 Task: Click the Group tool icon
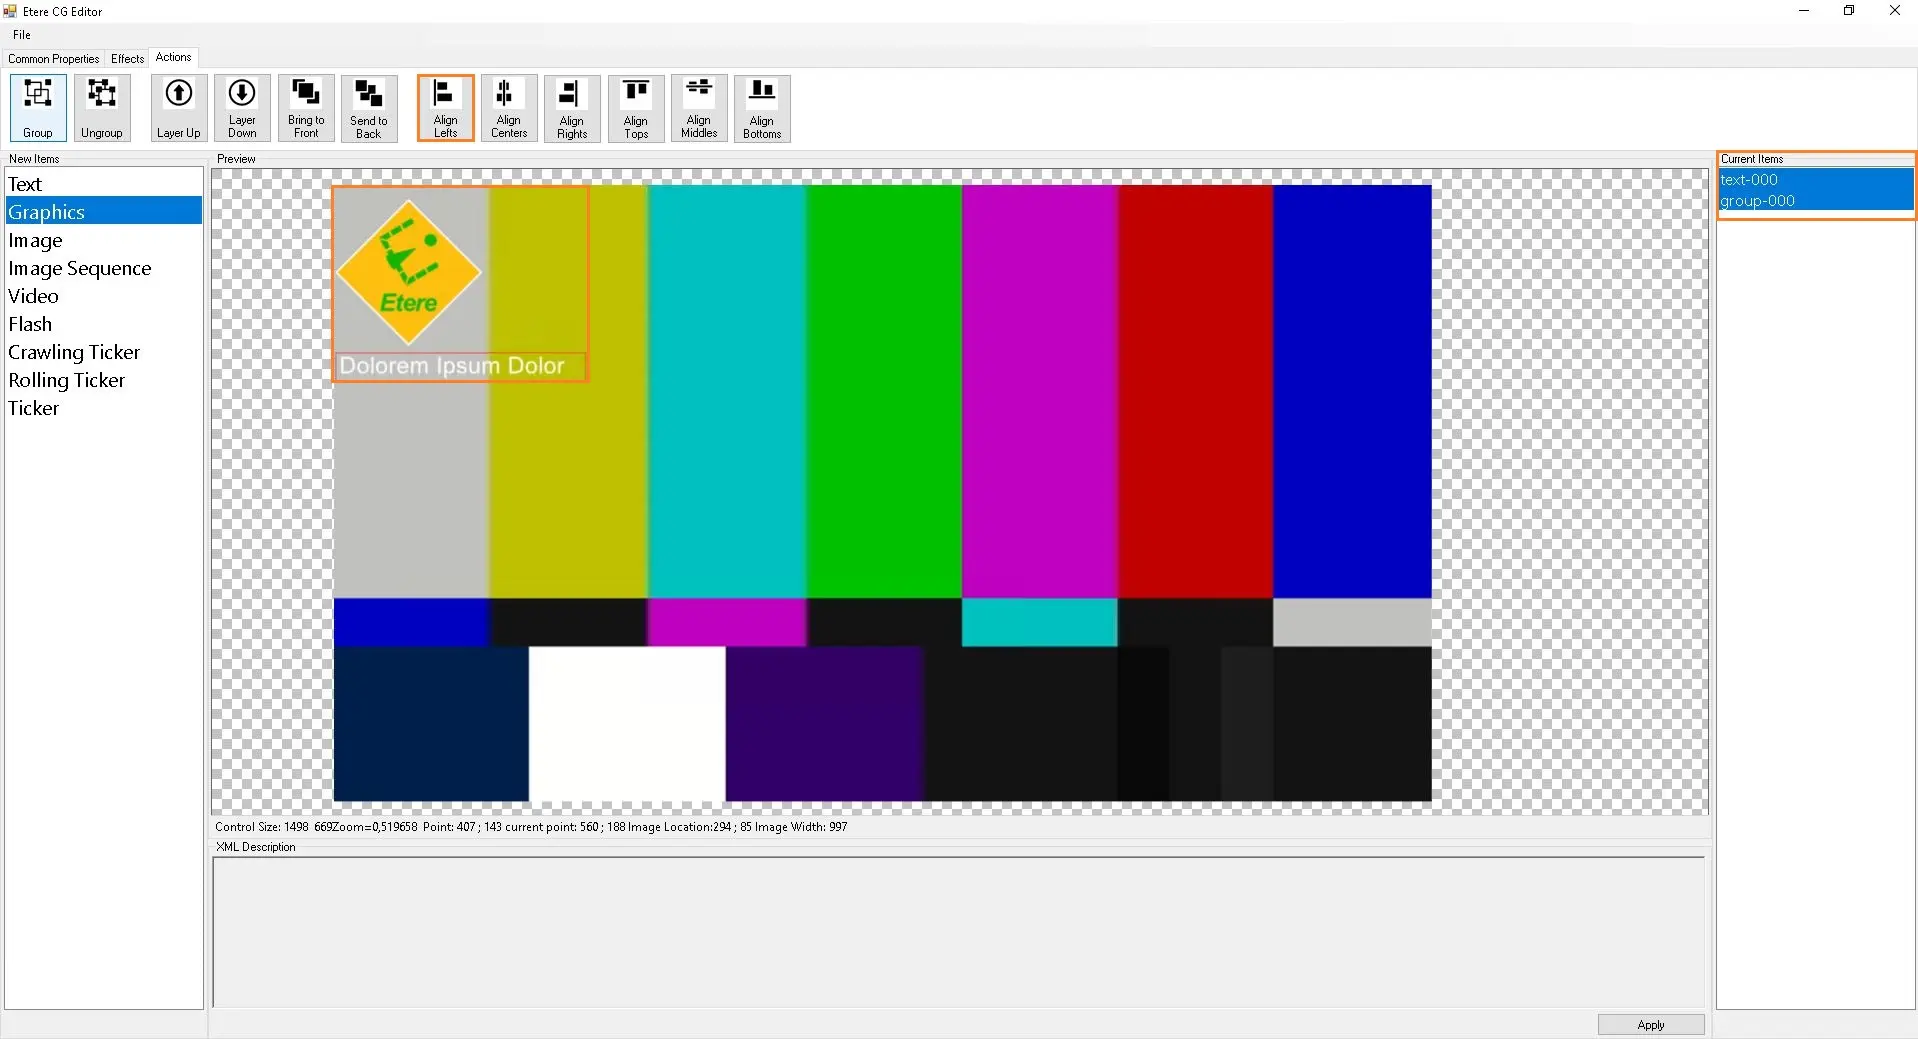38,107
